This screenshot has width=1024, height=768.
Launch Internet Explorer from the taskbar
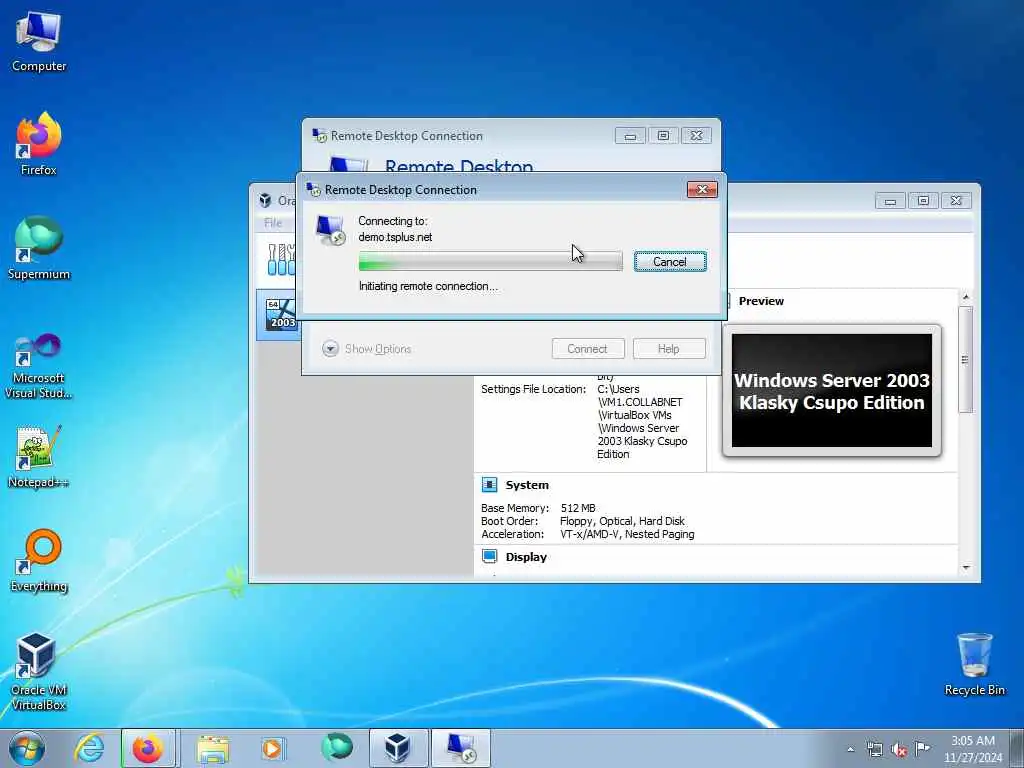pyautogui.click(x=88, y=748)
